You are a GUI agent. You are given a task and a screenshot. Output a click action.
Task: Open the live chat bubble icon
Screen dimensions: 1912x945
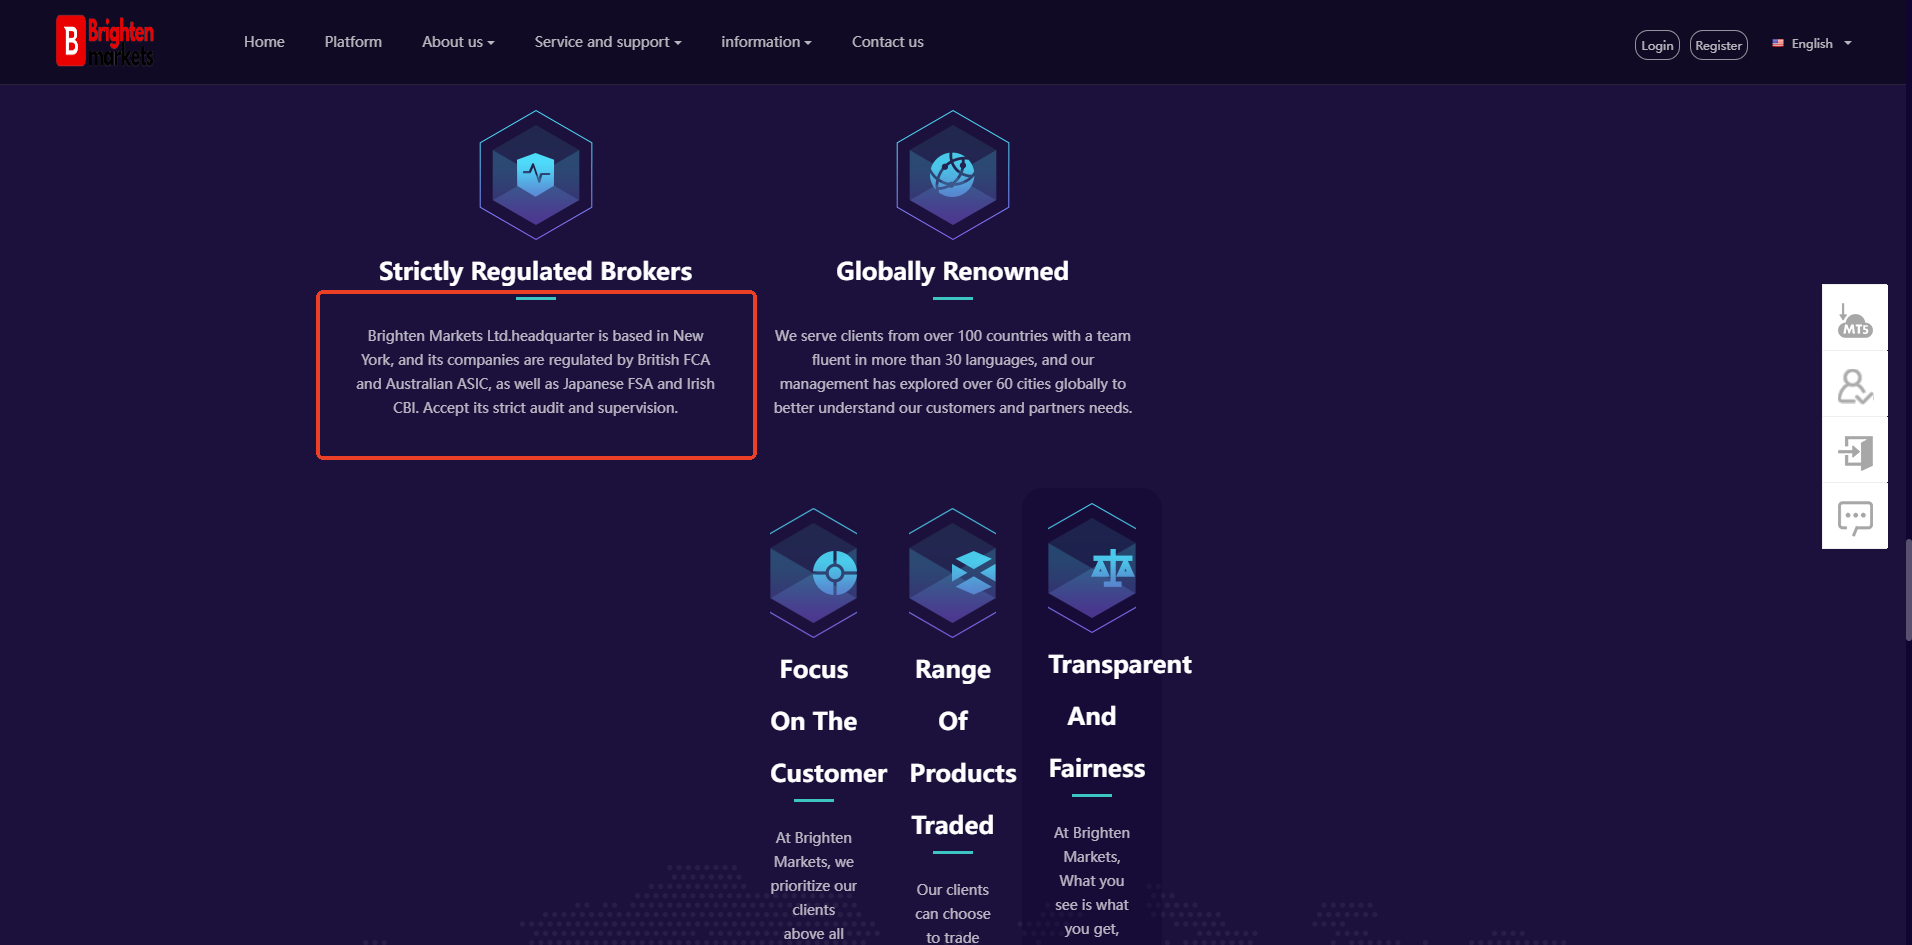(x=1855, y=517)
